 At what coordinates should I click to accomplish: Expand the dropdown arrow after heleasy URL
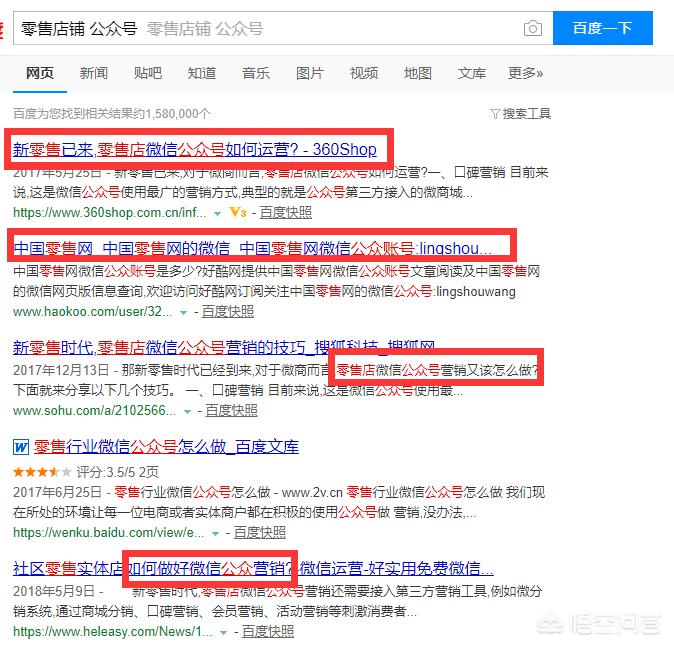coord(224,632)
